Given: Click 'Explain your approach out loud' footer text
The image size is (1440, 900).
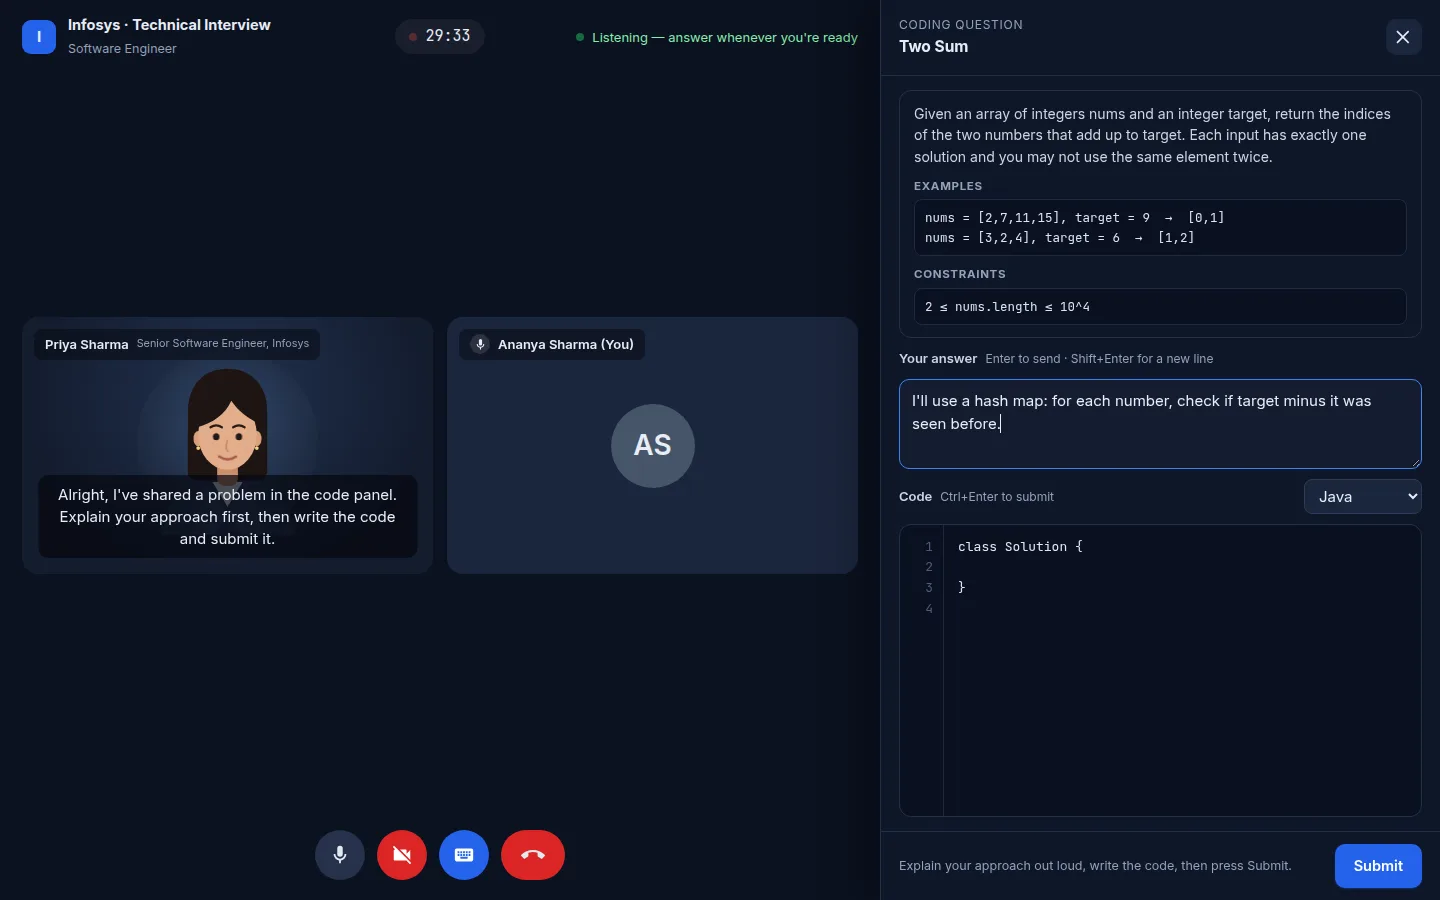Looking at the screenshot, I should pyautogui.click(x=1095, y=866).
